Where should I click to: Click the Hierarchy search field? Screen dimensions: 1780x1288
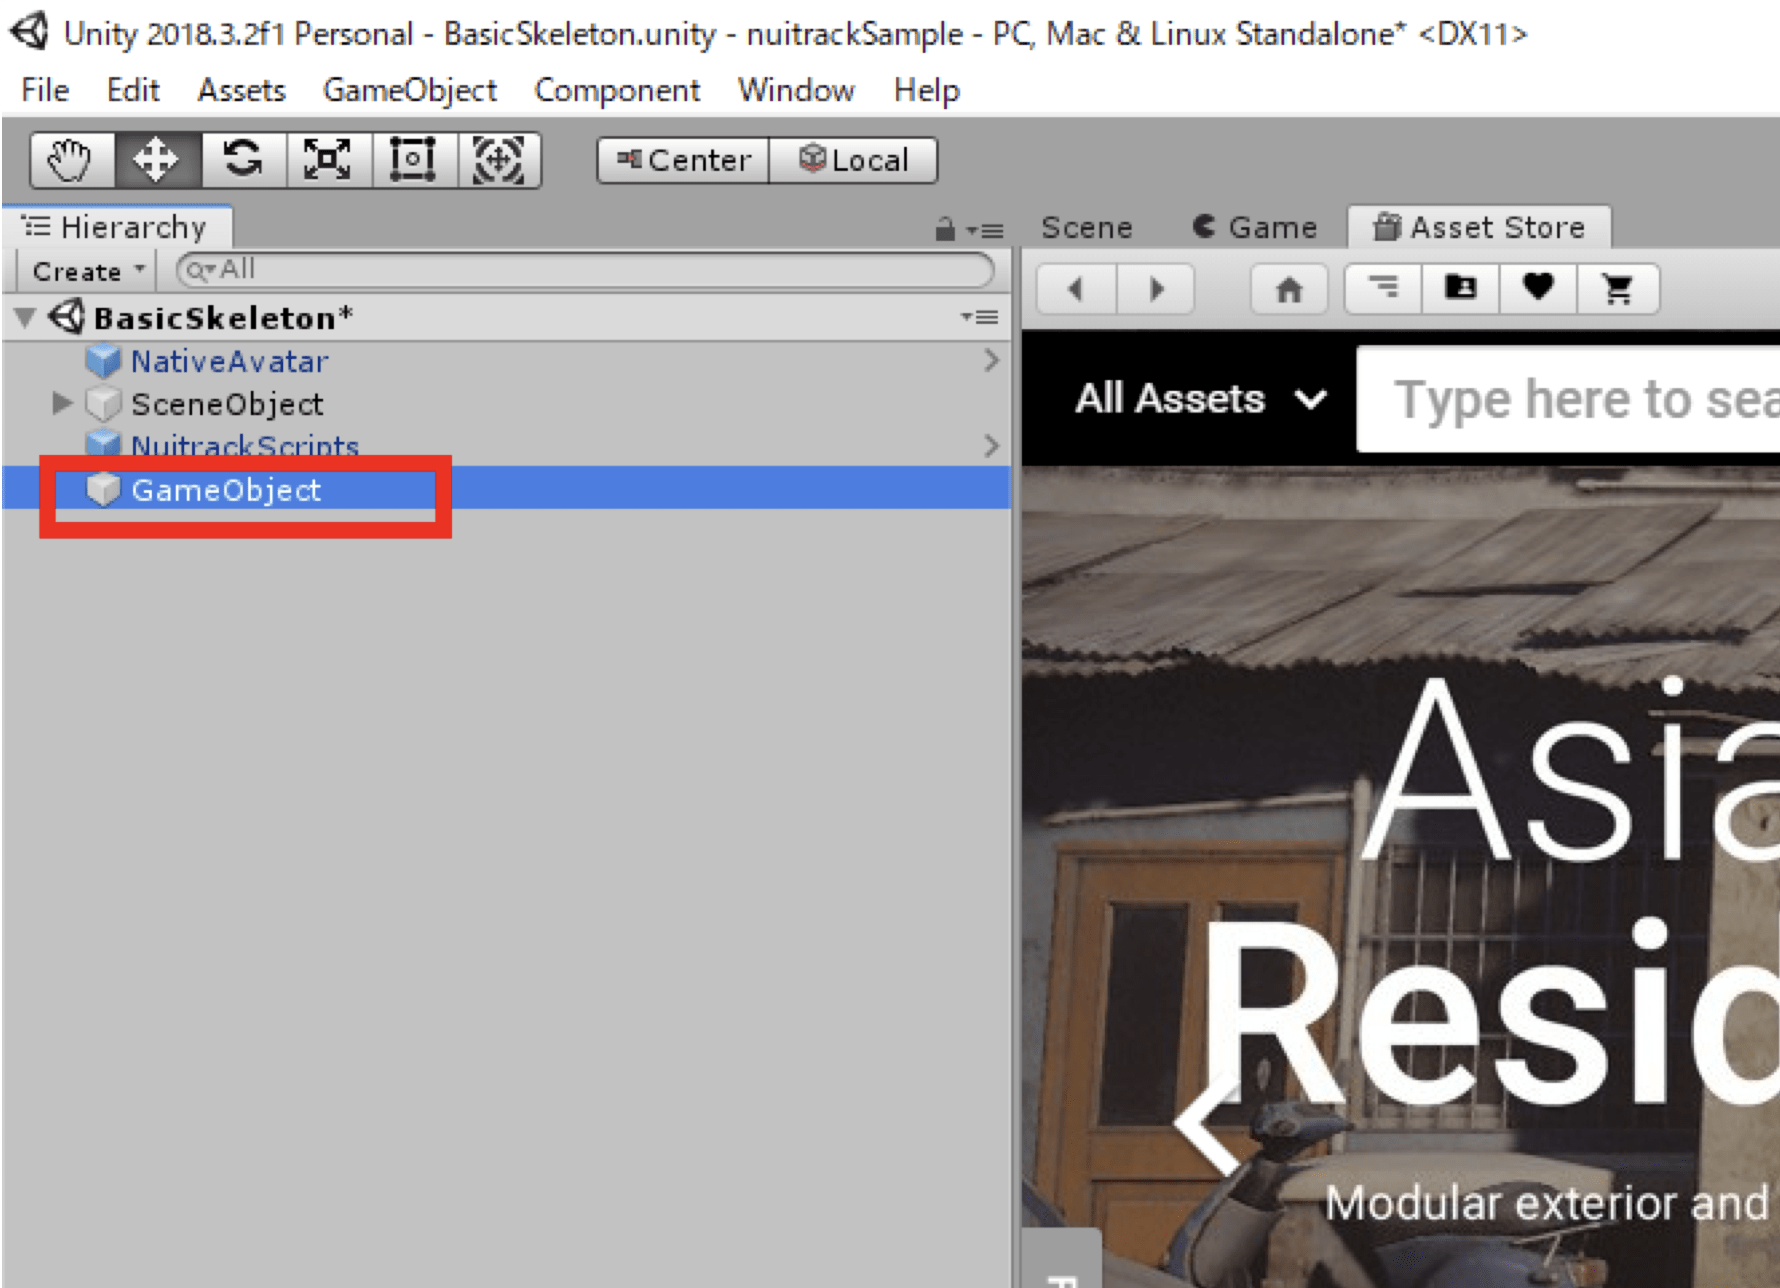coord(585,270)
